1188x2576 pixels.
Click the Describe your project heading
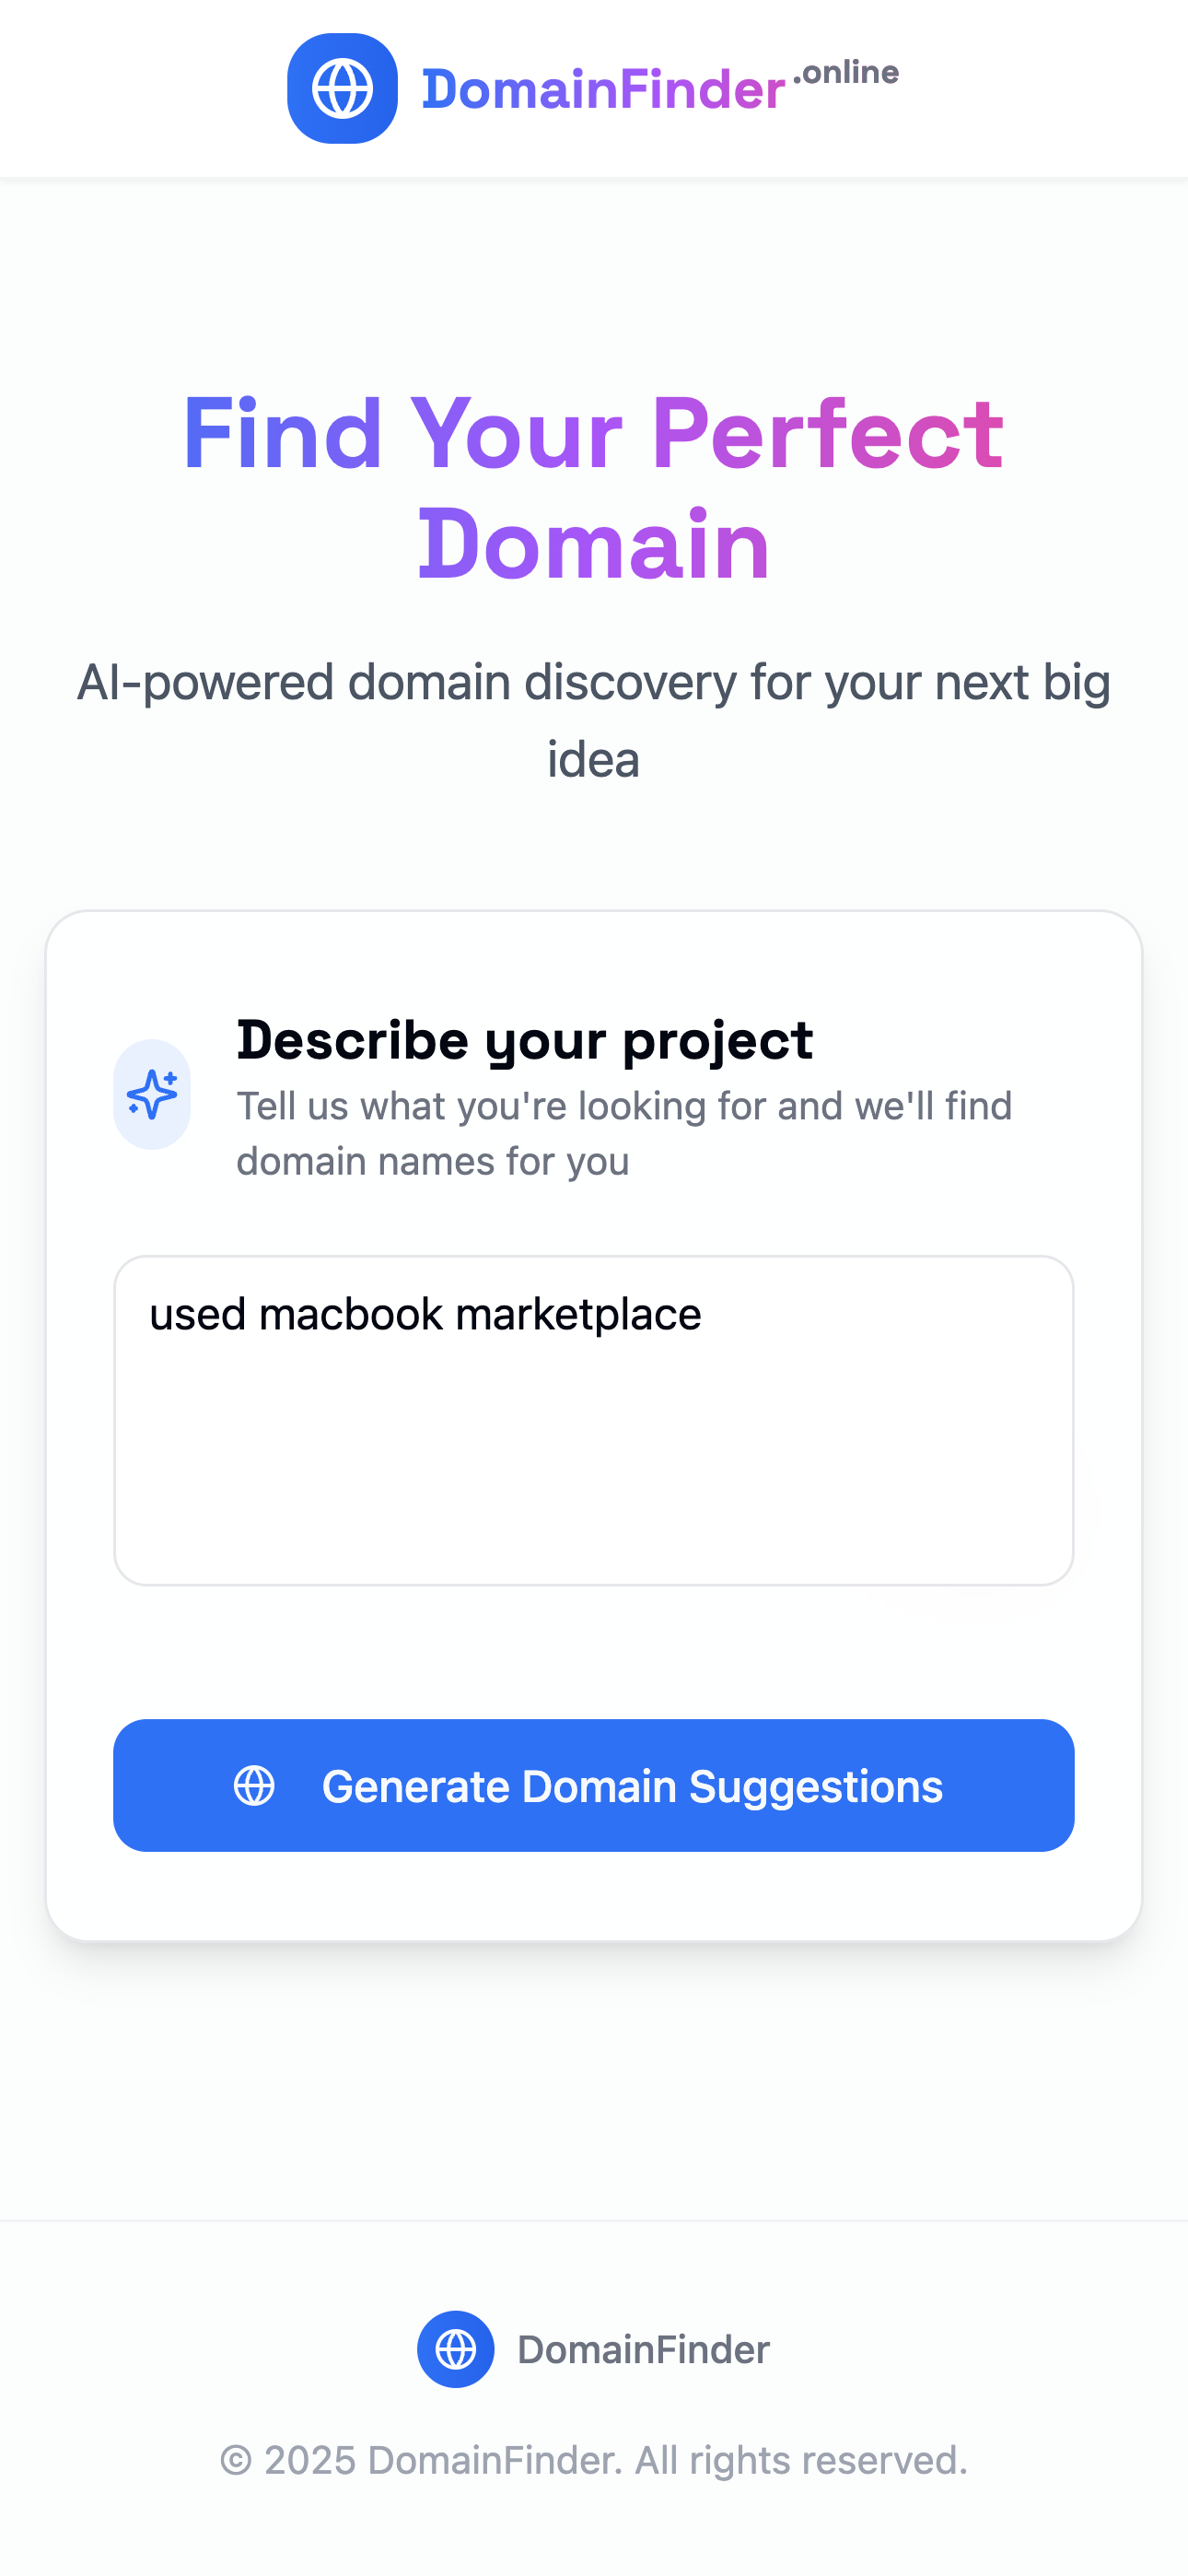click(x=524, y=1039)
